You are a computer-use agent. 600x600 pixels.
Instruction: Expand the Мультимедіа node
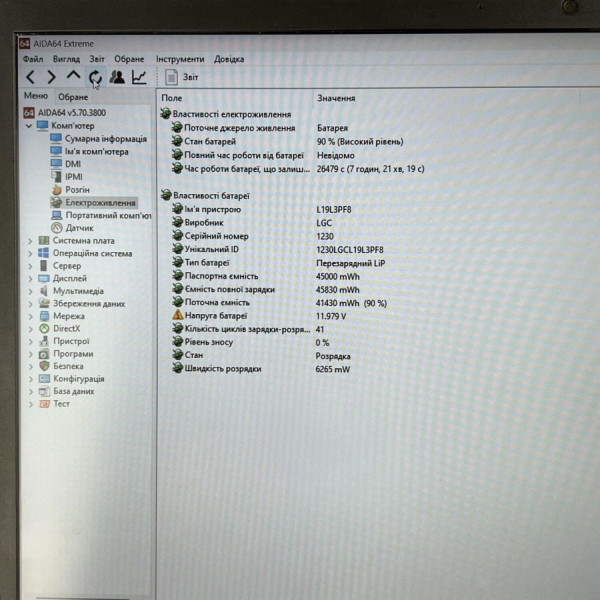click(x=30, y=291)
